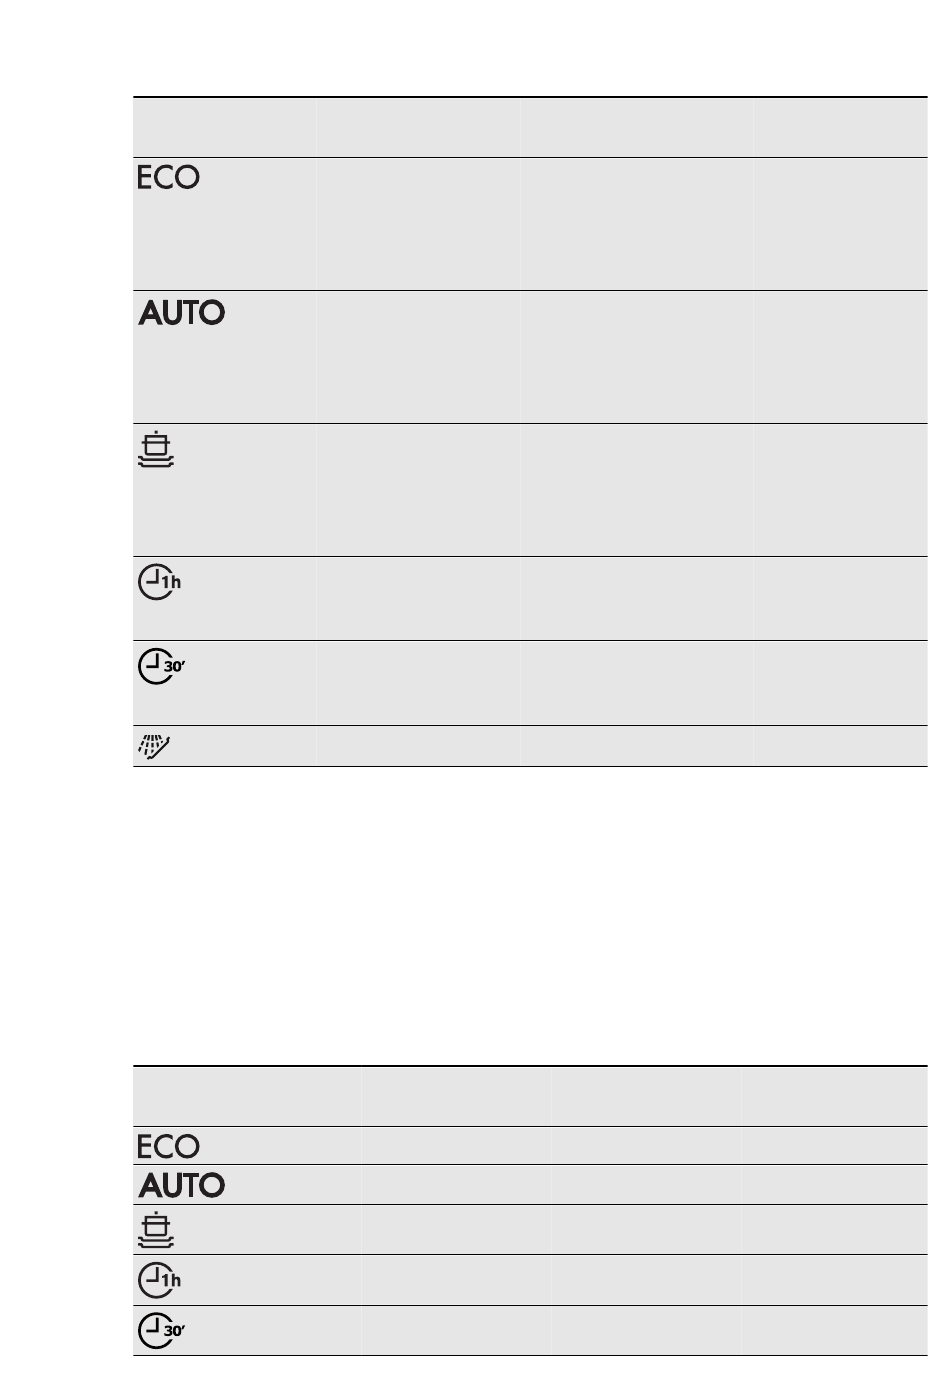Viewport: 950px width, 1381px height.
Task: Click the 1h clock icon in the lower table
Action: tap(159, 1280)
